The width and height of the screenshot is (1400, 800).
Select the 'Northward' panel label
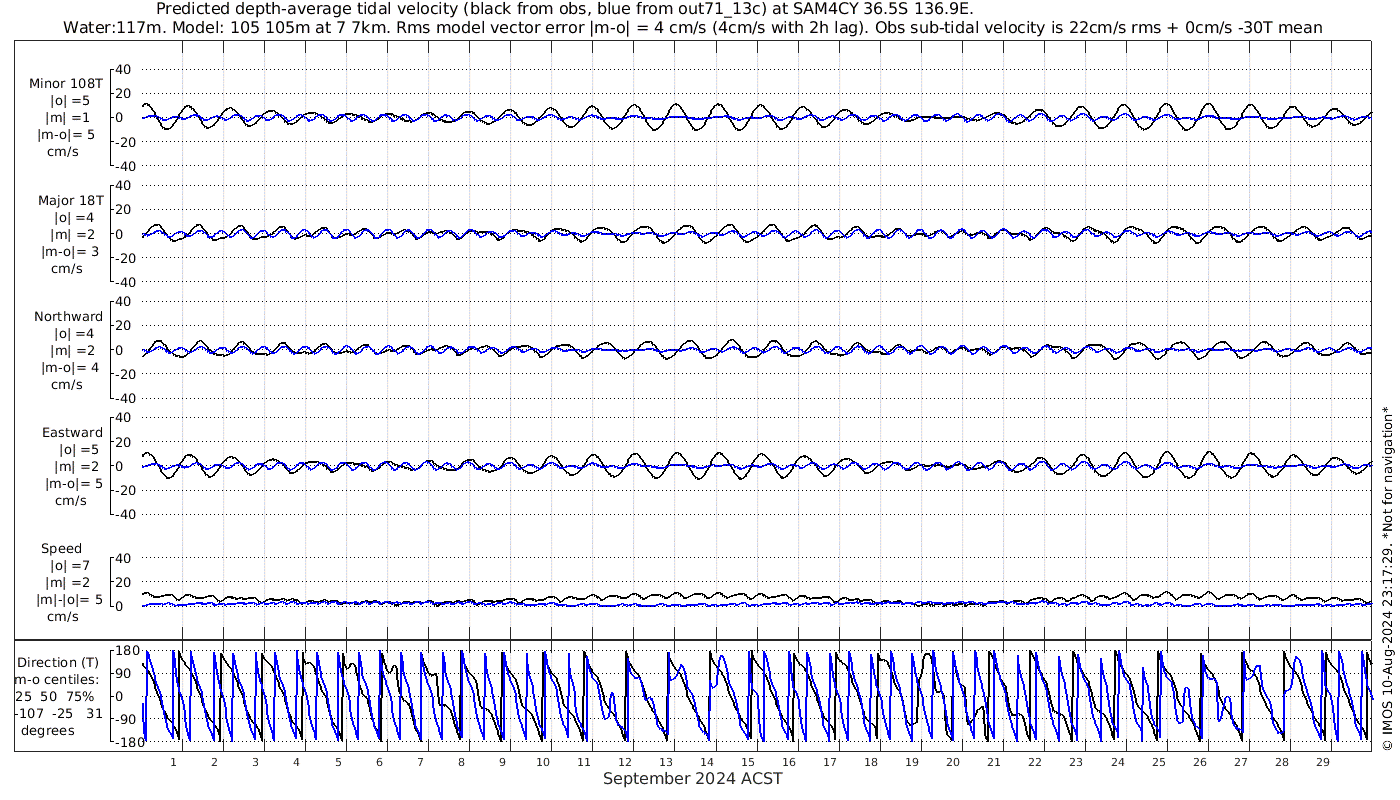[68, 317]
